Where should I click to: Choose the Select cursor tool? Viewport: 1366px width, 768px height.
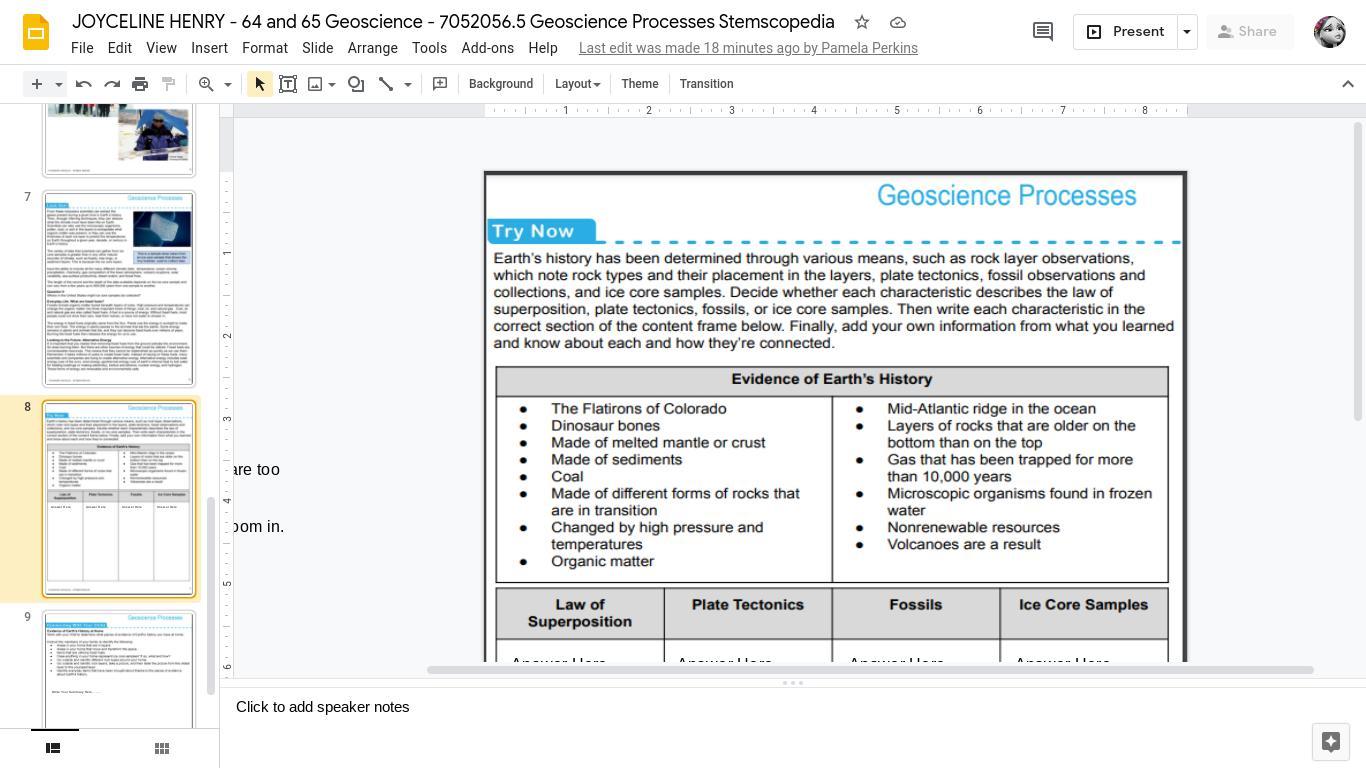(x=260, y=84)
